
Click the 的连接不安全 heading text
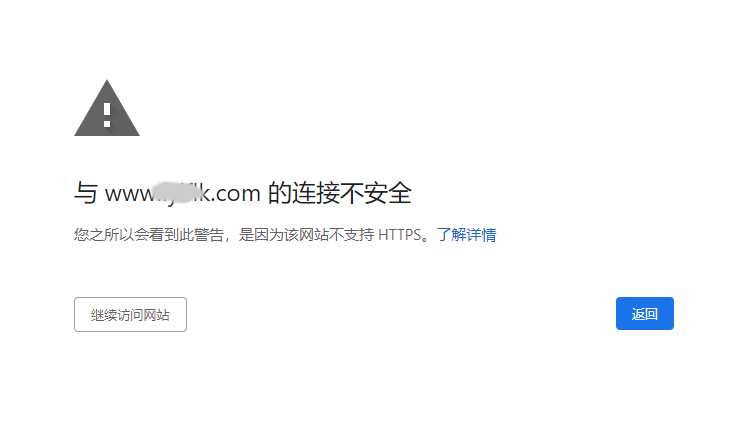coord(339,193)
